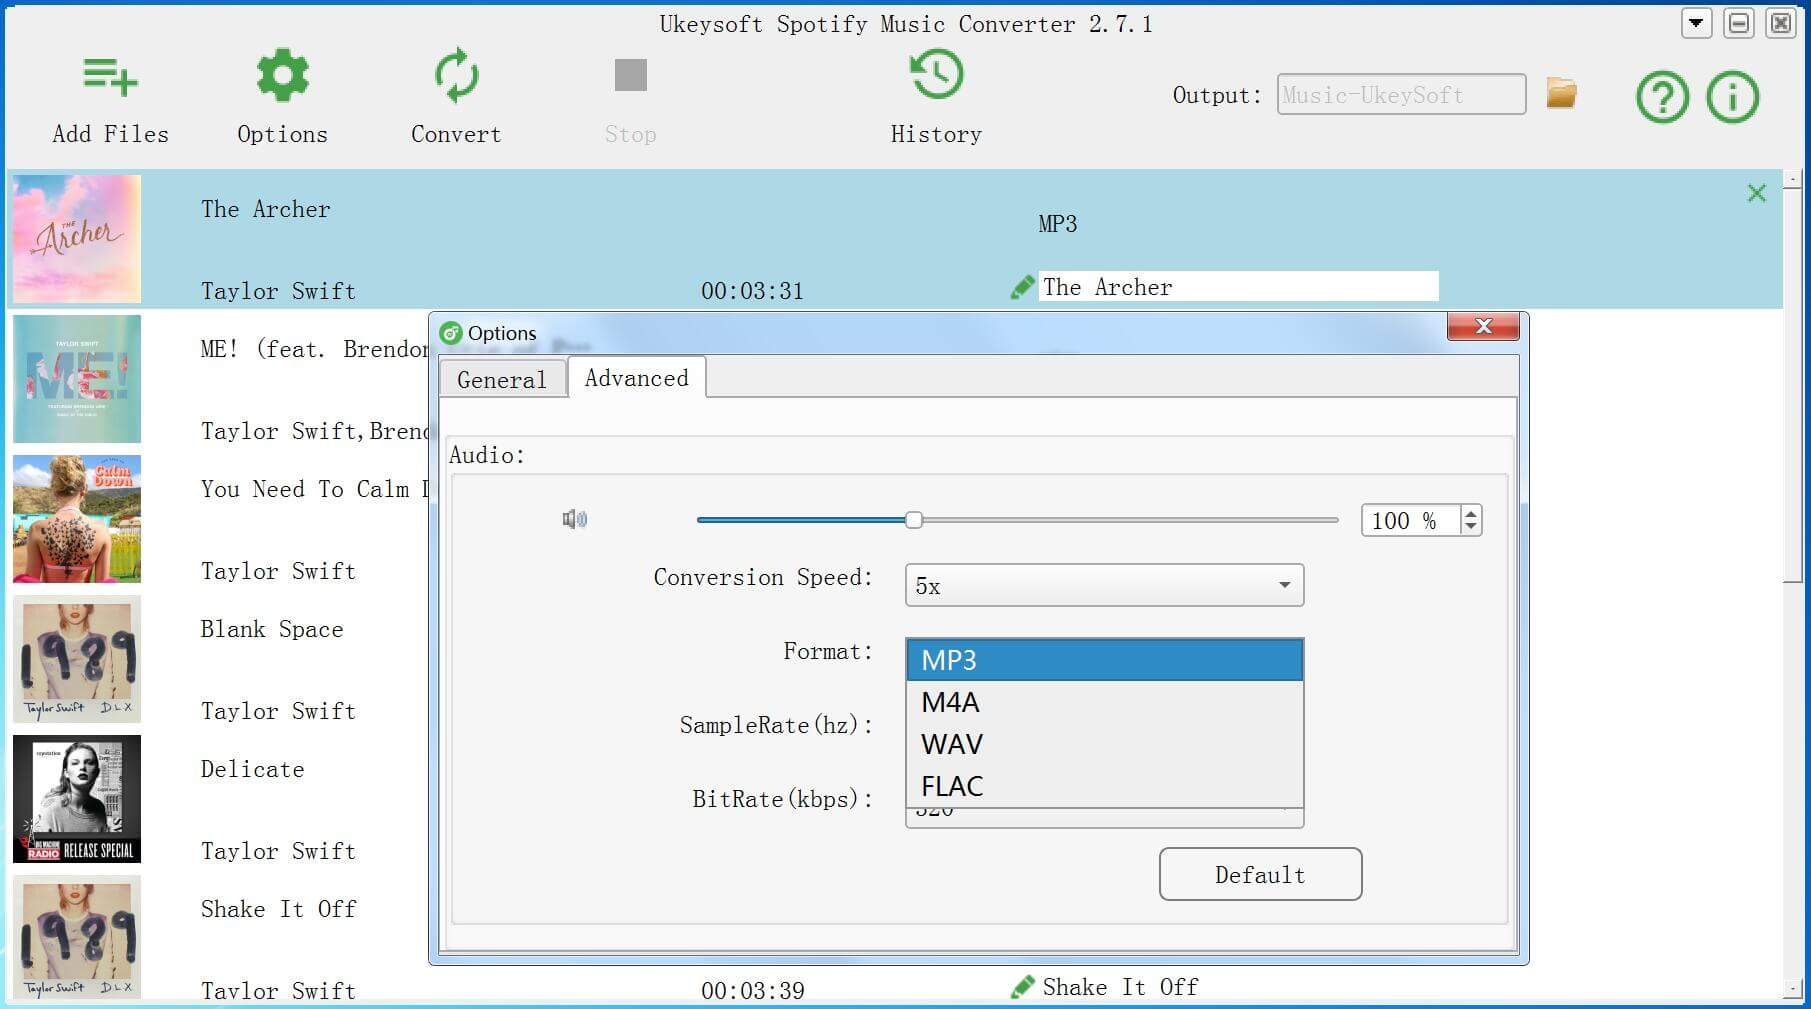Select the Delicate track title
This screenshot has width=1811, height=1009.
[x=252, y=769]
